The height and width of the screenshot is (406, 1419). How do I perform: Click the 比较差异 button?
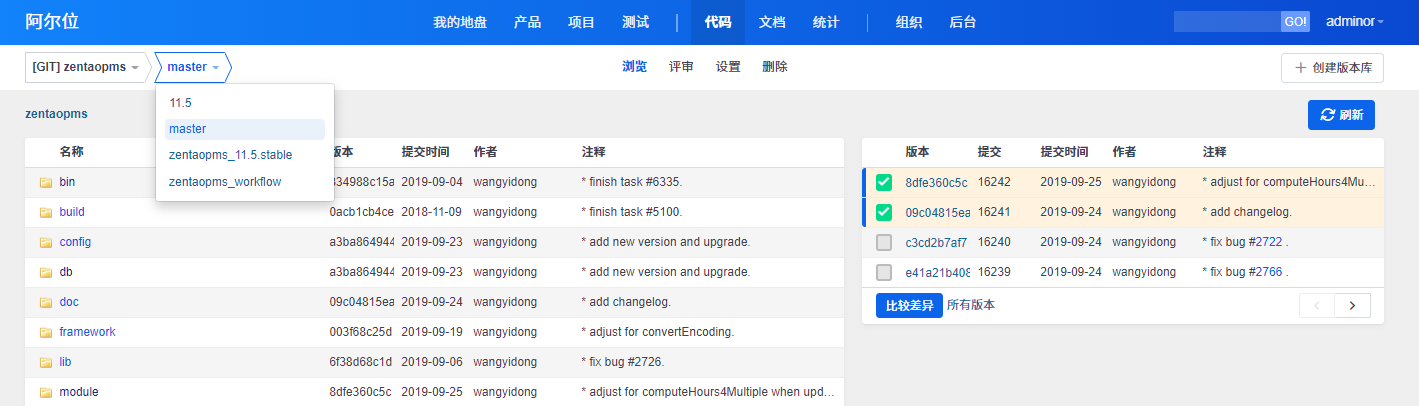tap(909, 305)
